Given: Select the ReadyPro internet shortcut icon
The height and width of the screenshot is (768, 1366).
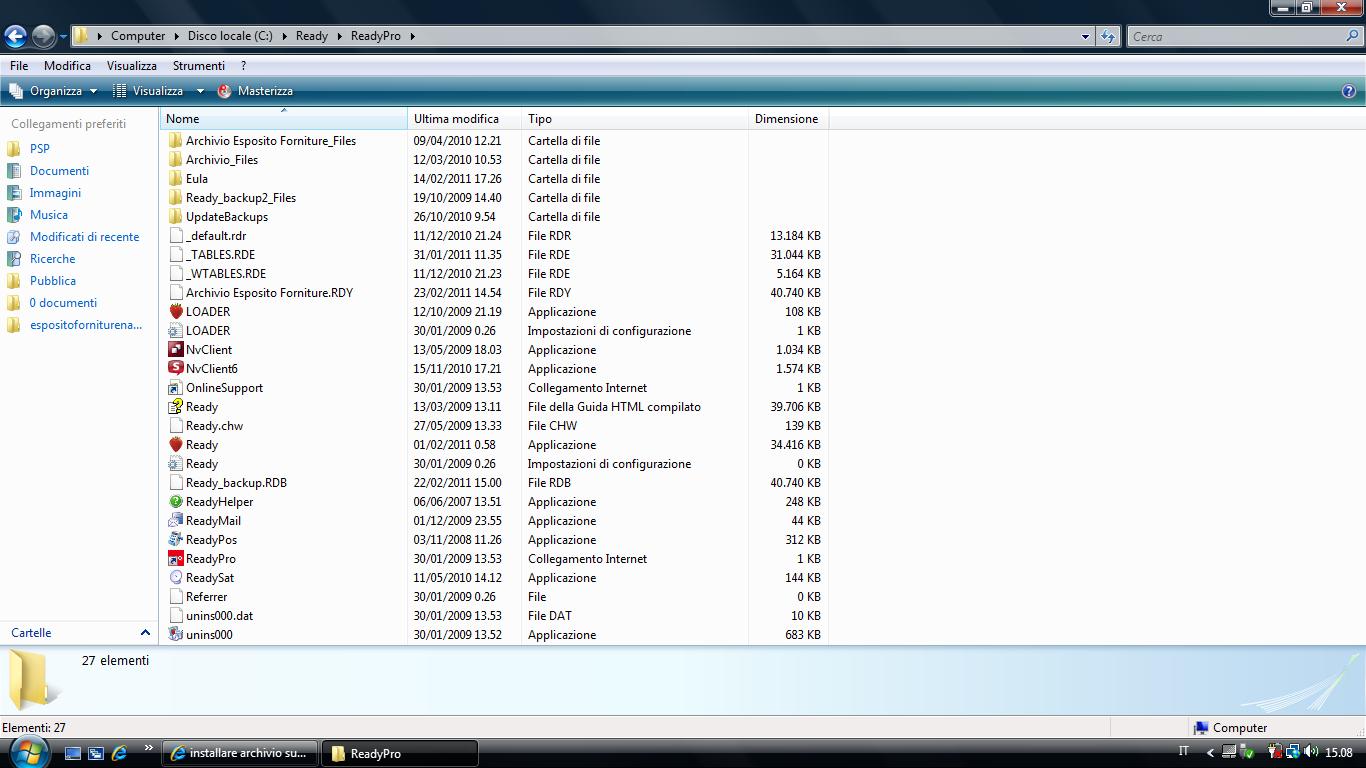Looking at the screenshot, I should point(176,559).
